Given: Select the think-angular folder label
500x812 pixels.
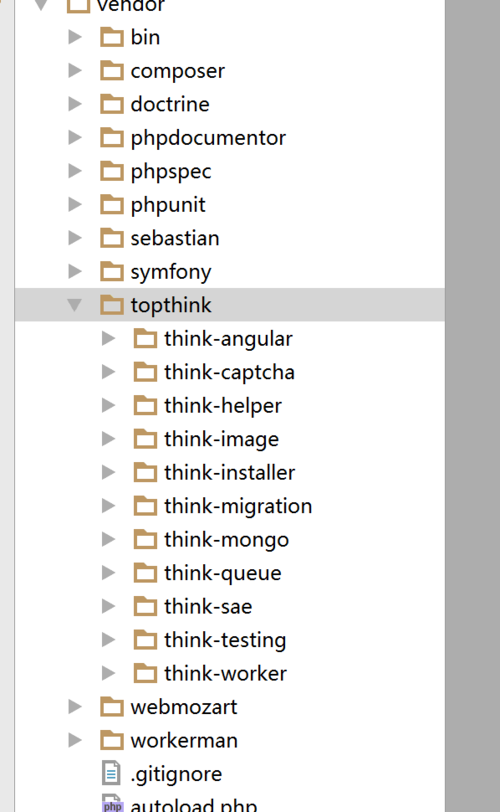Looking at the screenshot, I should coord(228,339).
